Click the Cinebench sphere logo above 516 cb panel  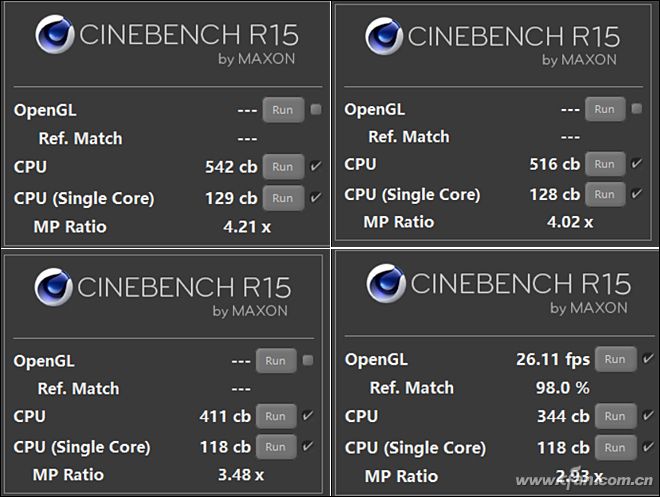coord(384,36)
